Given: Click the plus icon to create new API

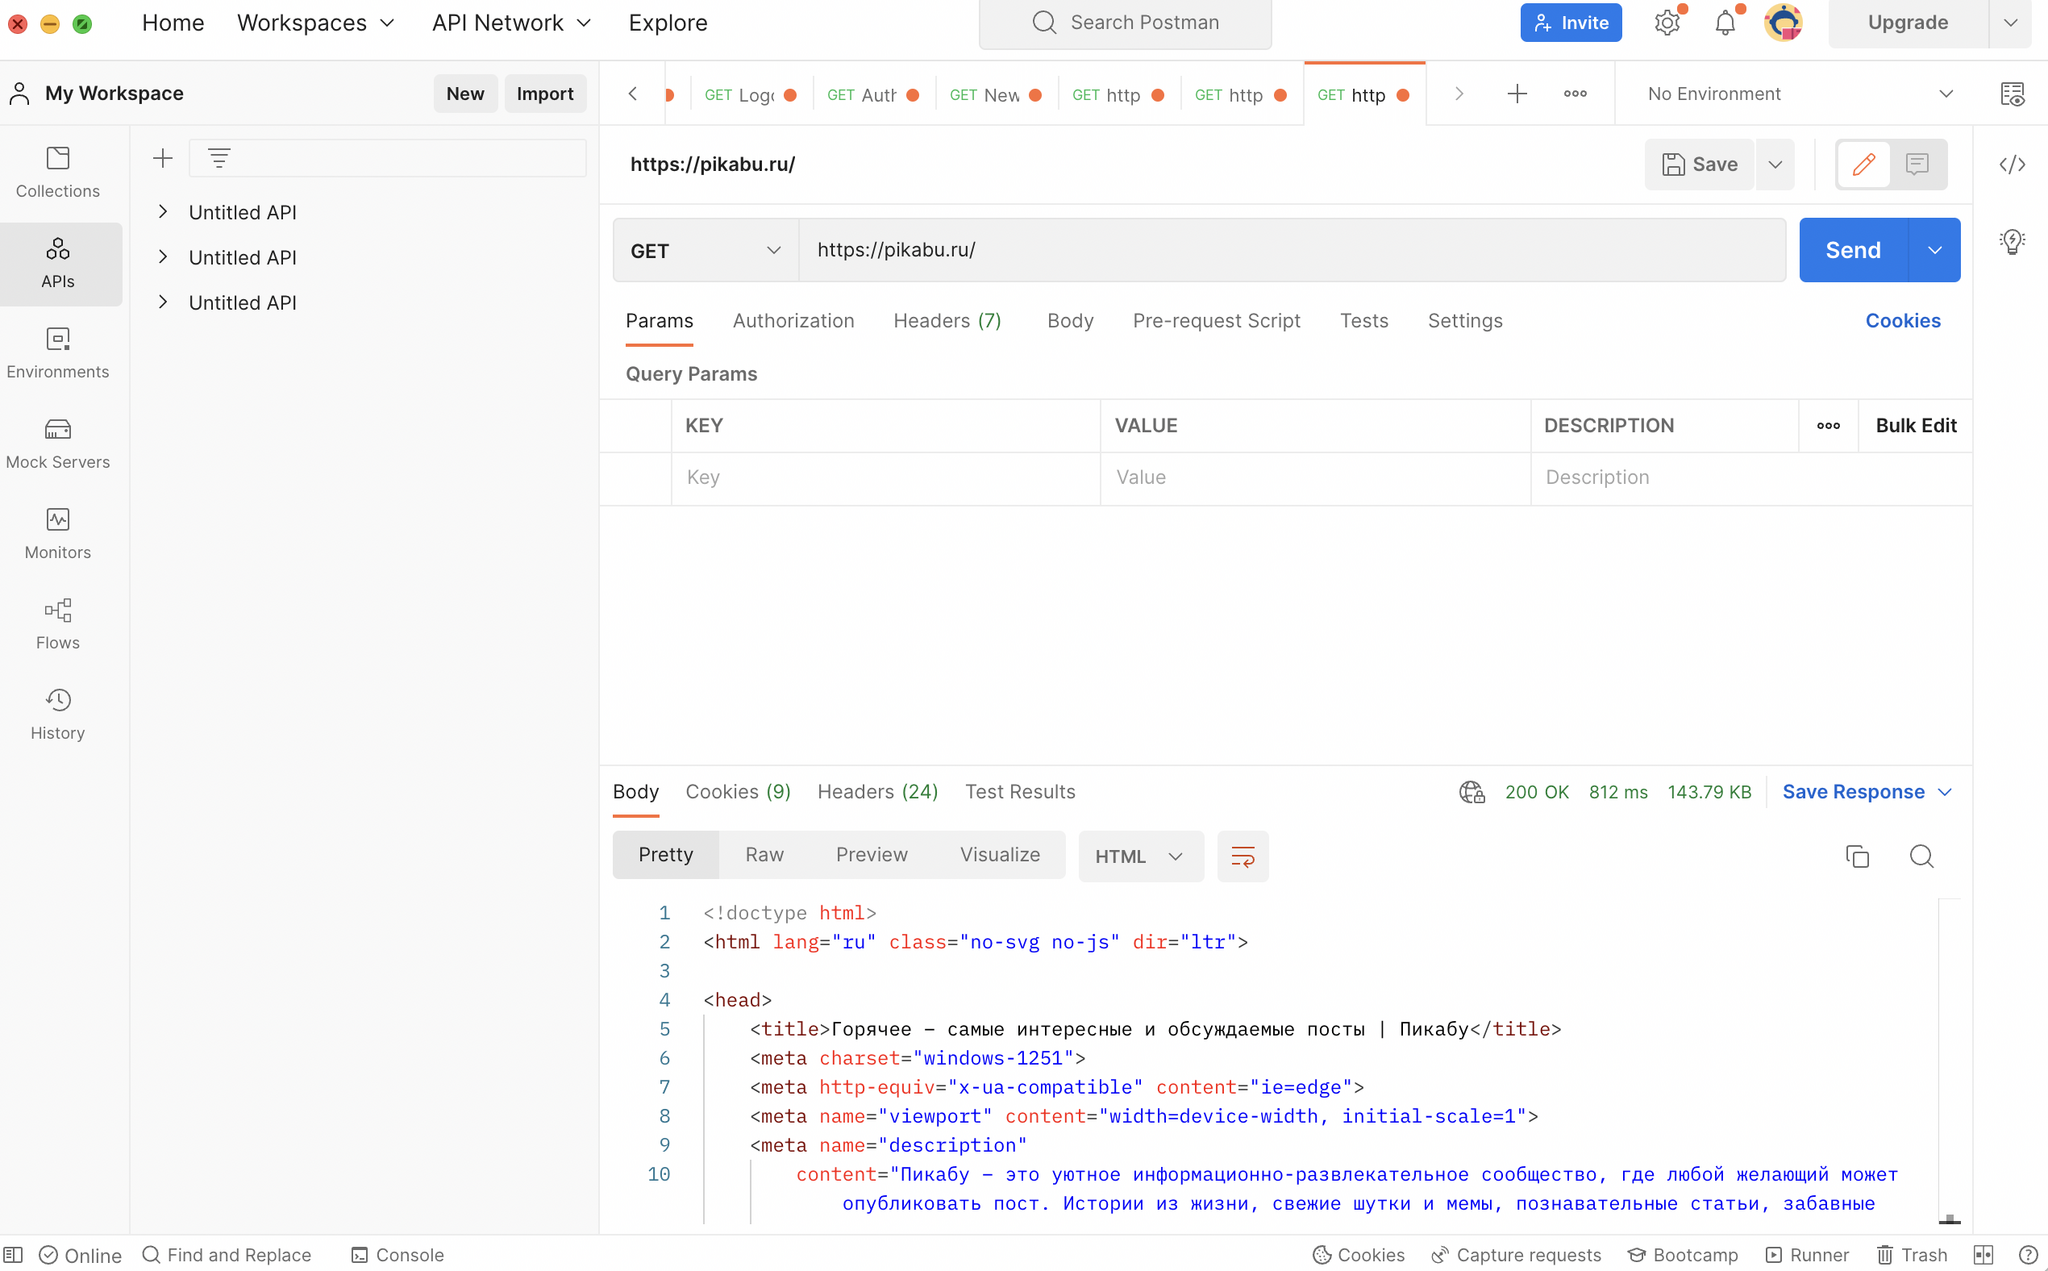Looking at the screenshot, I should click(x=162, y=158).
